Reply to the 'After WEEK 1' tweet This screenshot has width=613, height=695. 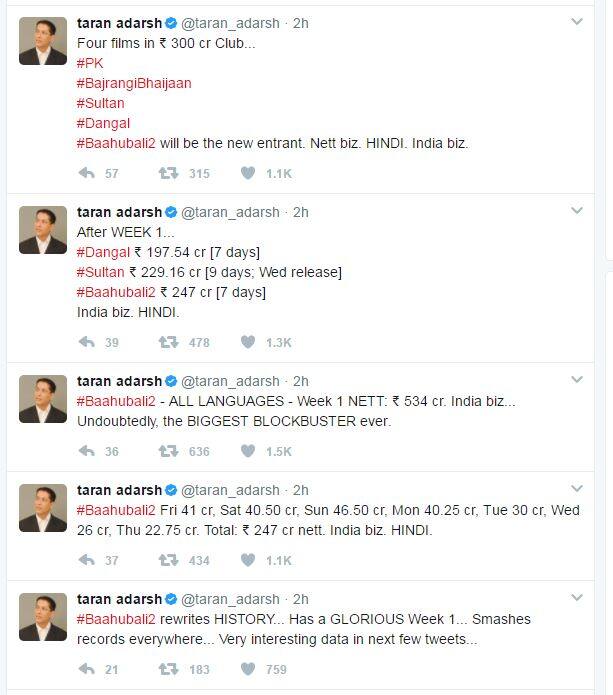[x=87, y=342]
